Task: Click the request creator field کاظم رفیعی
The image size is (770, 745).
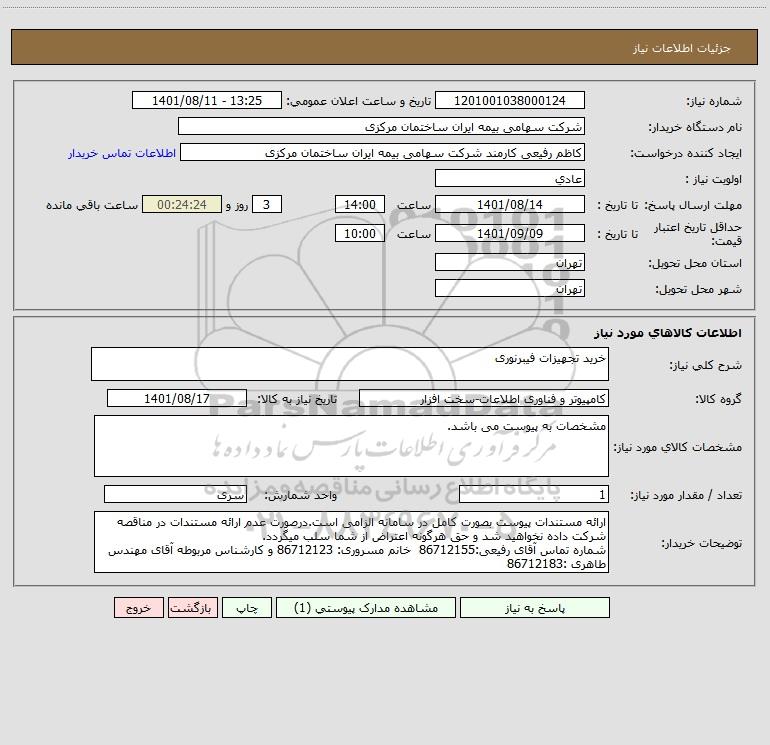Action: (x=383, y=153)
